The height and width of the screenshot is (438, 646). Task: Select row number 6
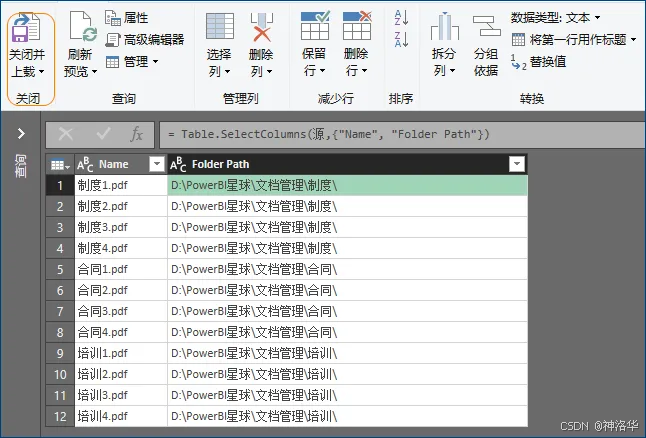coord(60,290)
